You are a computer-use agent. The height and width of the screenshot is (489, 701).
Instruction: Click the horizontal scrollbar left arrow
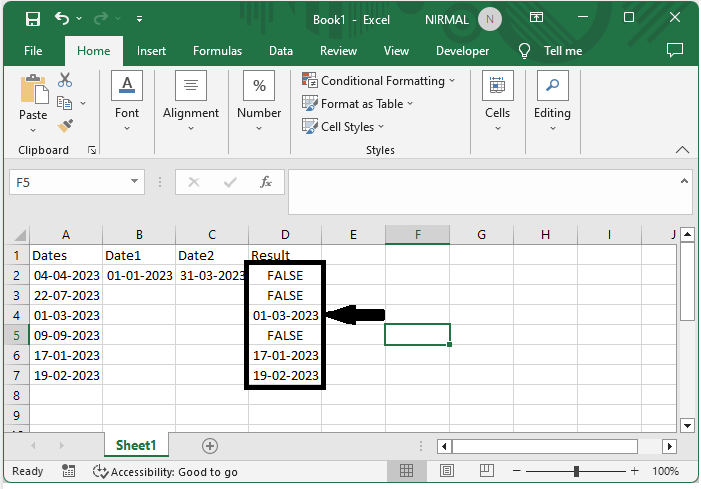[x=444, y=446]
